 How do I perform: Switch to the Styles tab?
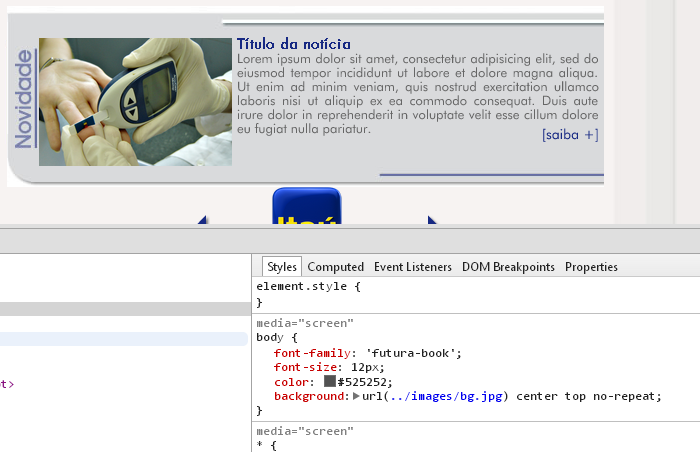[x=282, y=267]
